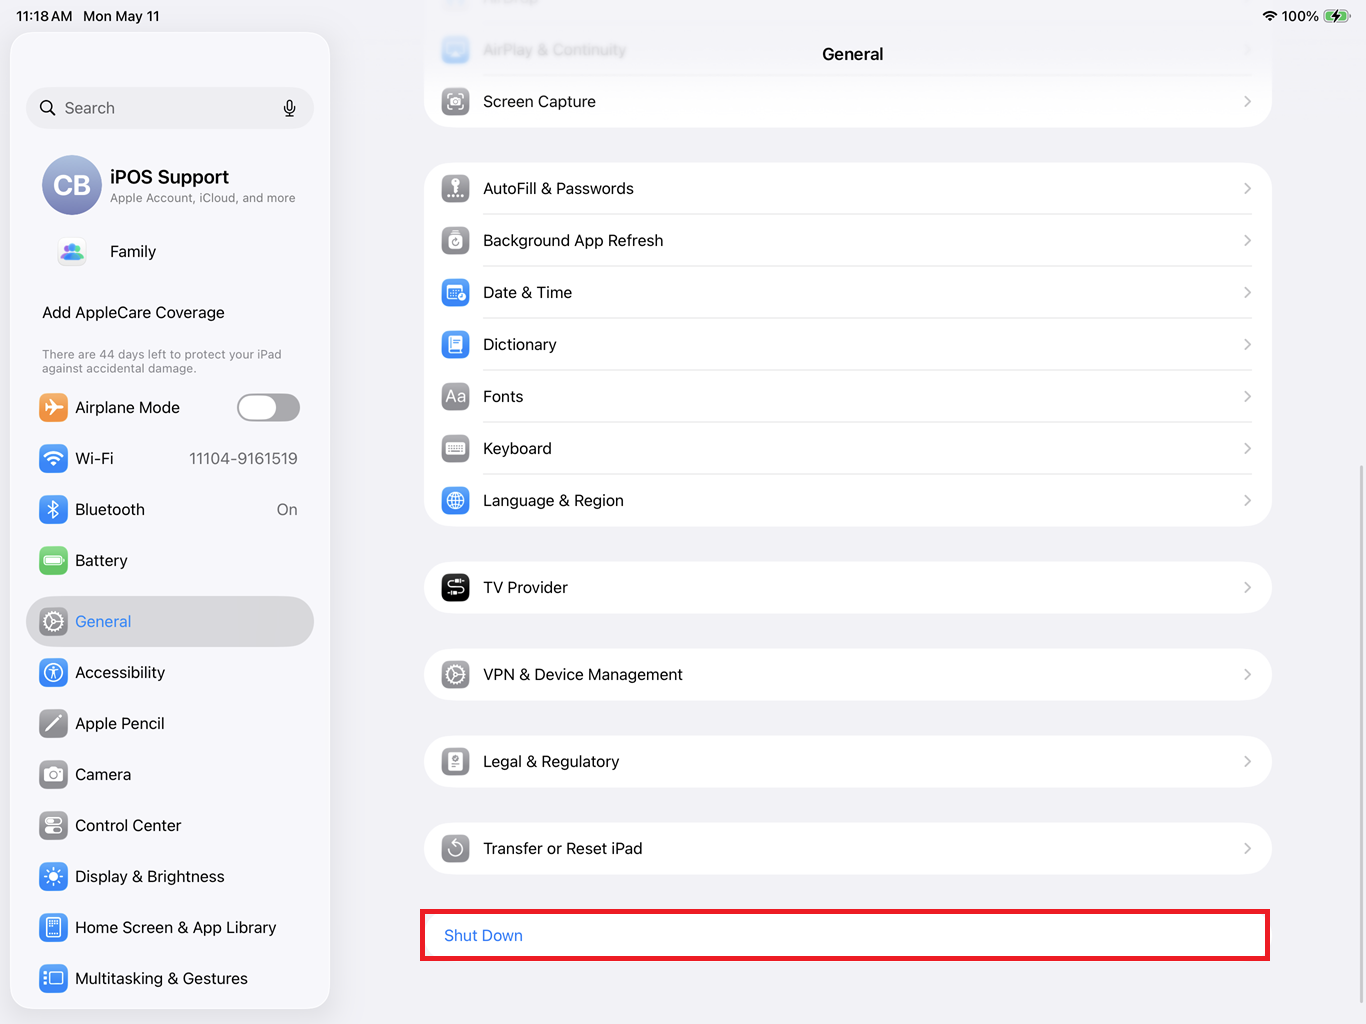1366x1024 pixels.
Task: Select the Multitasking & Gestures label
Action: (161, 979)
